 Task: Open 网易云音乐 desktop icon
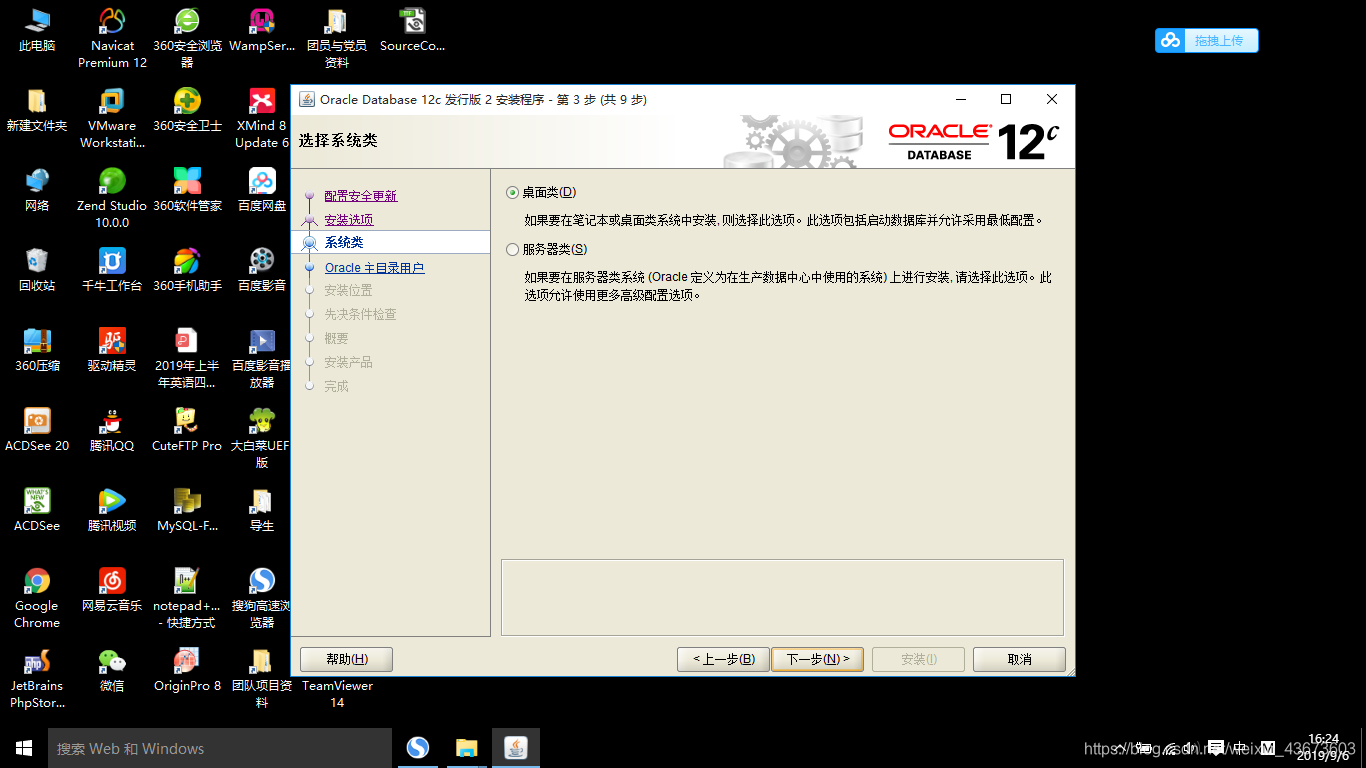pyautogui.click(x=112, y=591)
